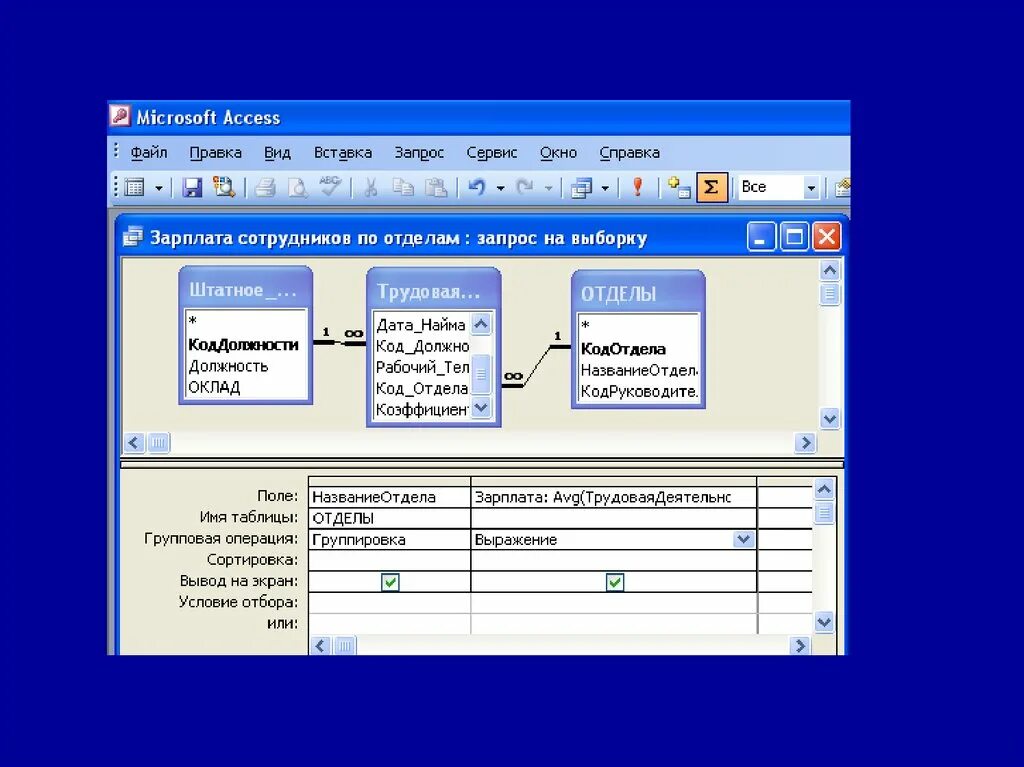Open the Undo history dropdown arrow

point(500,188)
